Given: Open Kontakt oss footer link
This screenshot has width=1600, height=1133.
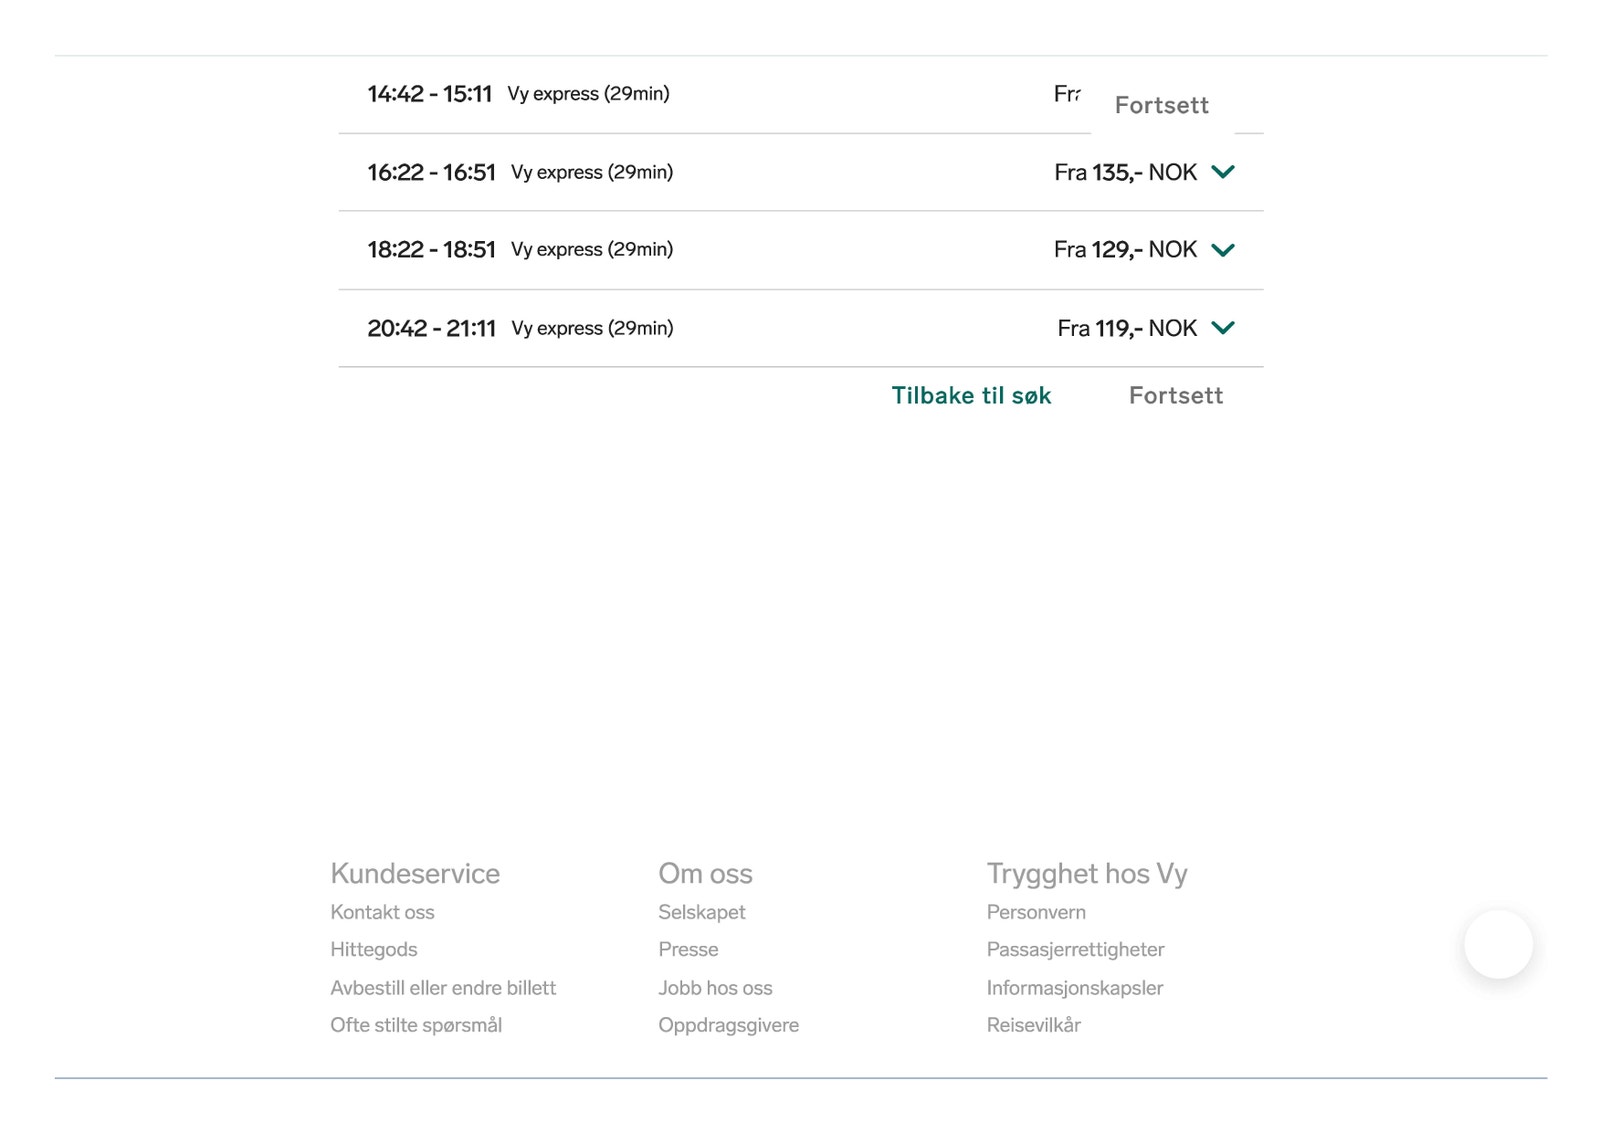Looking at the screenshot, I should pos(382,912).
